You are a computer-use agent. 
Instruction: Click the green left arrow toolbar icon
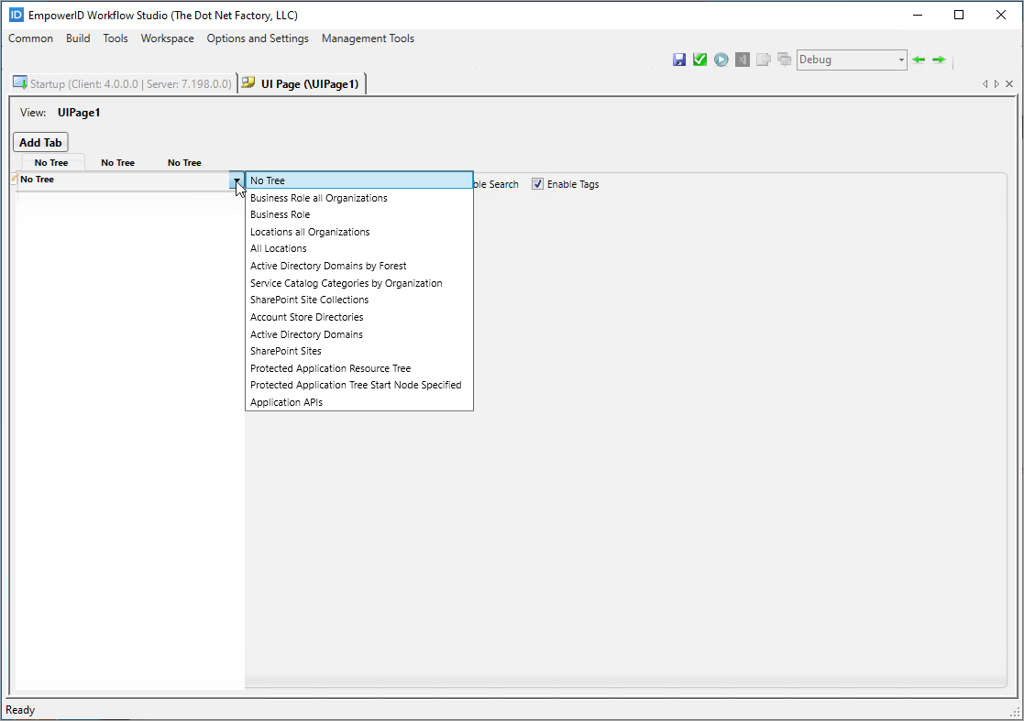(918, 60)
